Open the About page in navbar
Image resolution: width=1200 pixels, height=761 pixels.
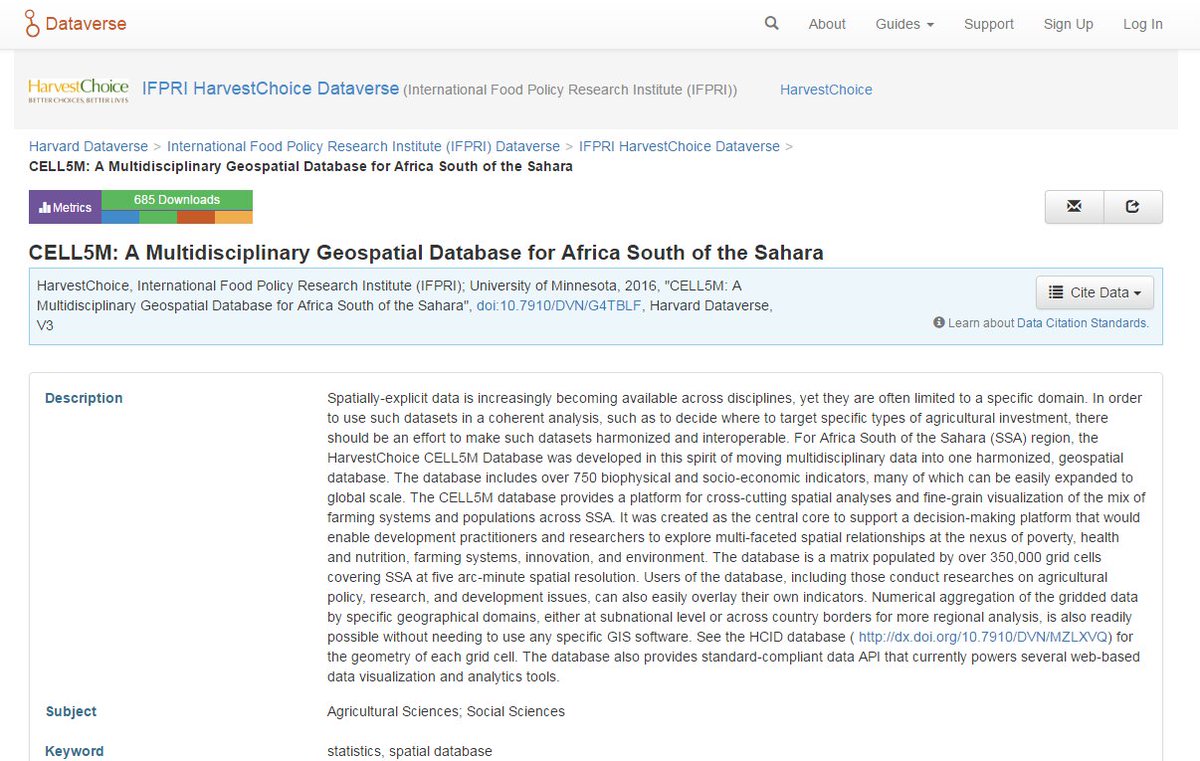tap(827, 24)
